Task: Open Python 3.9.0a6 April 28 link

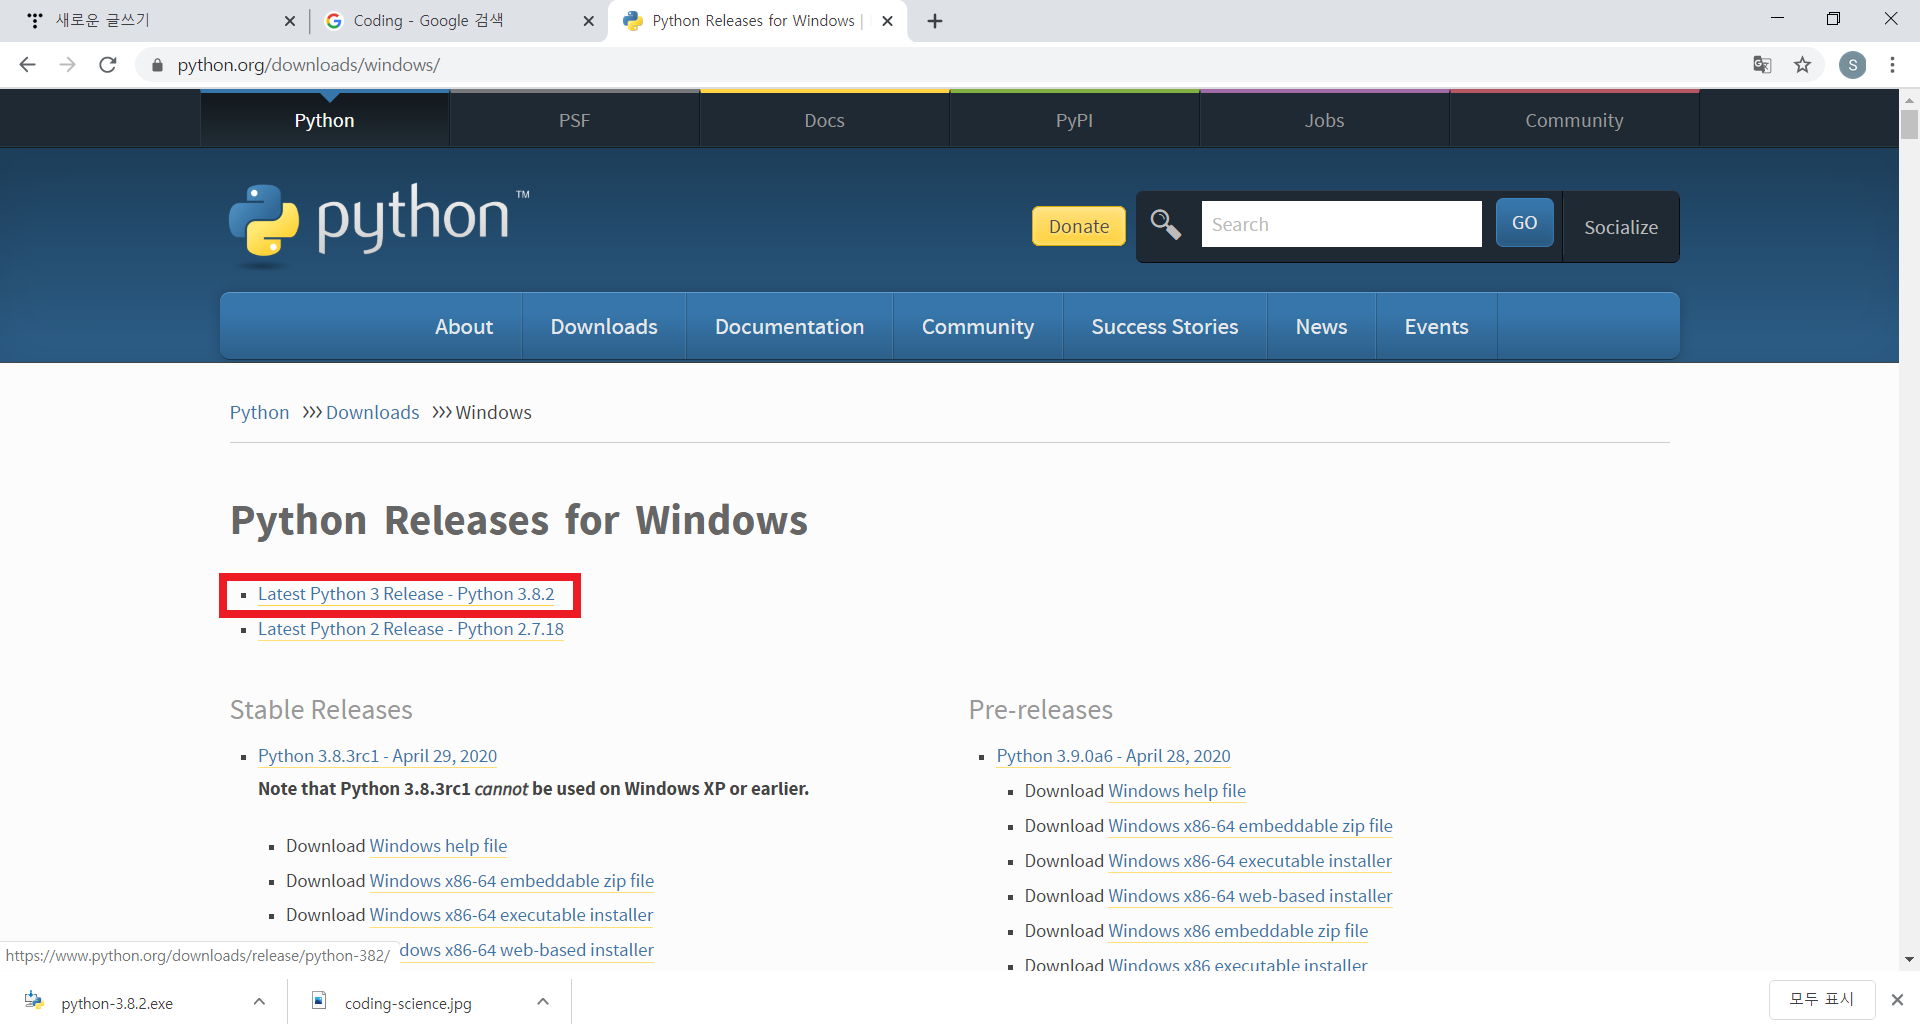Action: pyautogui.click(x=1113, y=756)
